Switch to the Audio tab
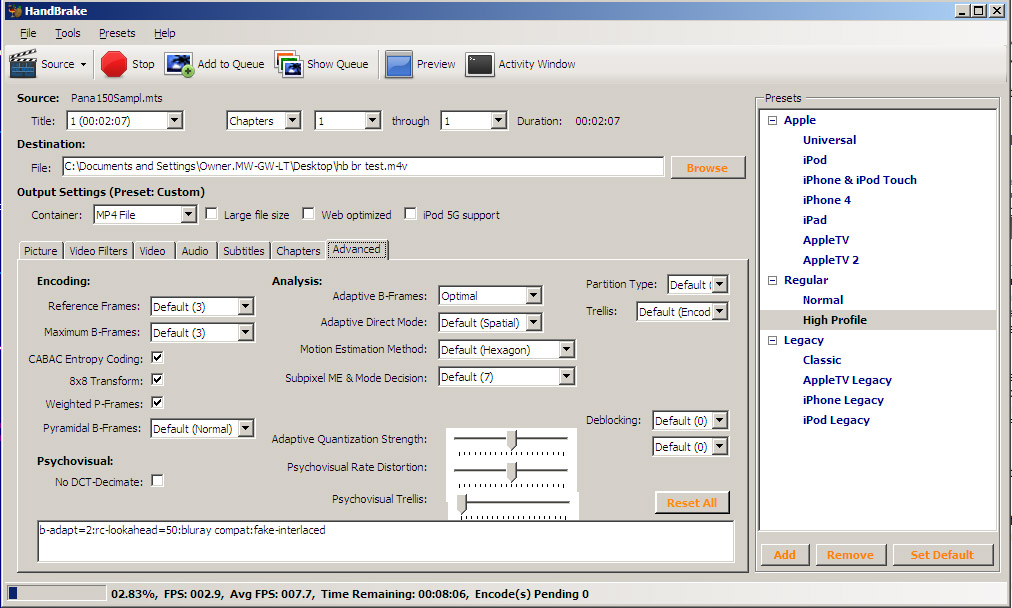This screenshot has height=608, width=1012. click(x=195, y=251)
